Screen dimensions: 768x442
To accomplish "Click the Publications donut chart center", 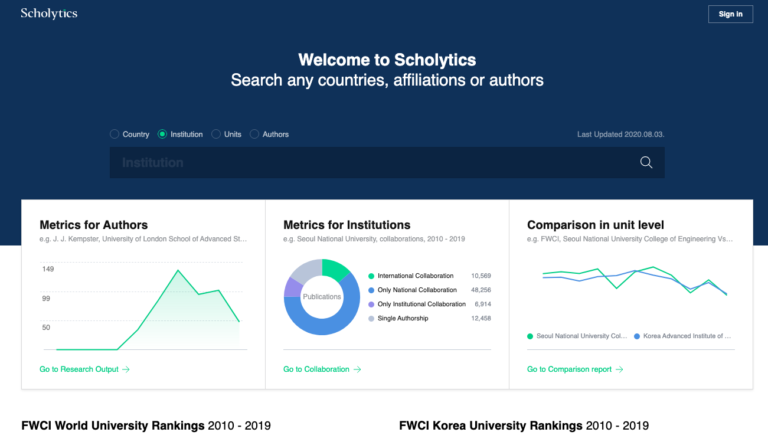I will [321, 297].
